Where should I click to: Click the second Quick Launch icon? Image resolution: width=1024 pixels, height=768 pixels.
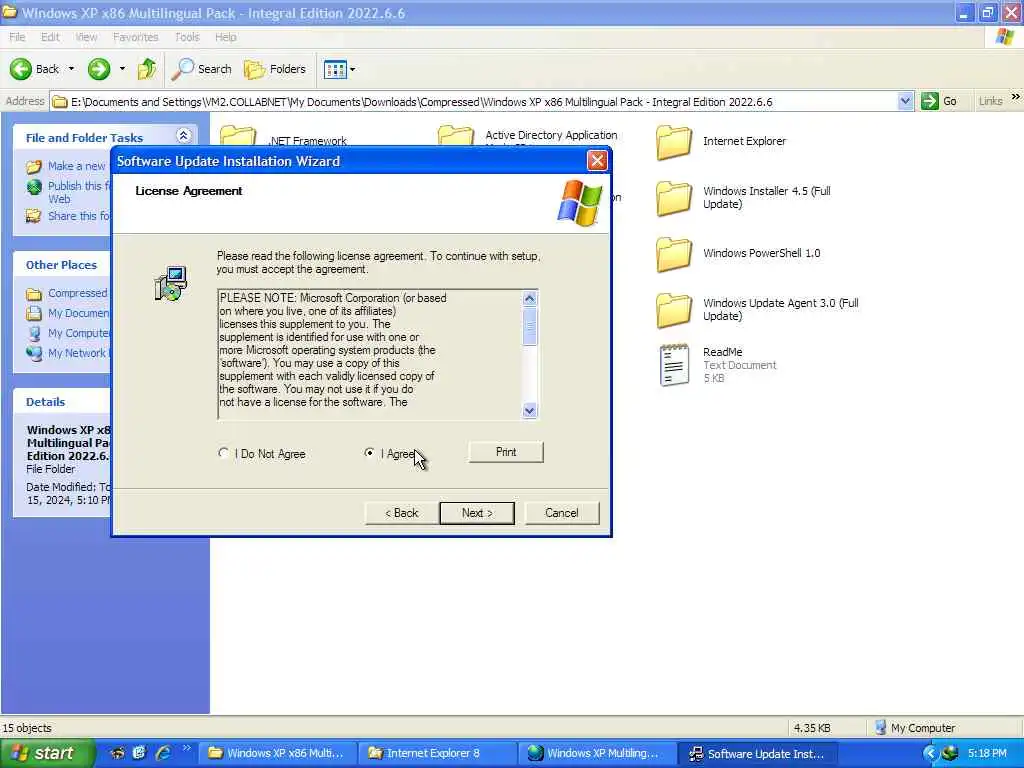click(139, 754)
